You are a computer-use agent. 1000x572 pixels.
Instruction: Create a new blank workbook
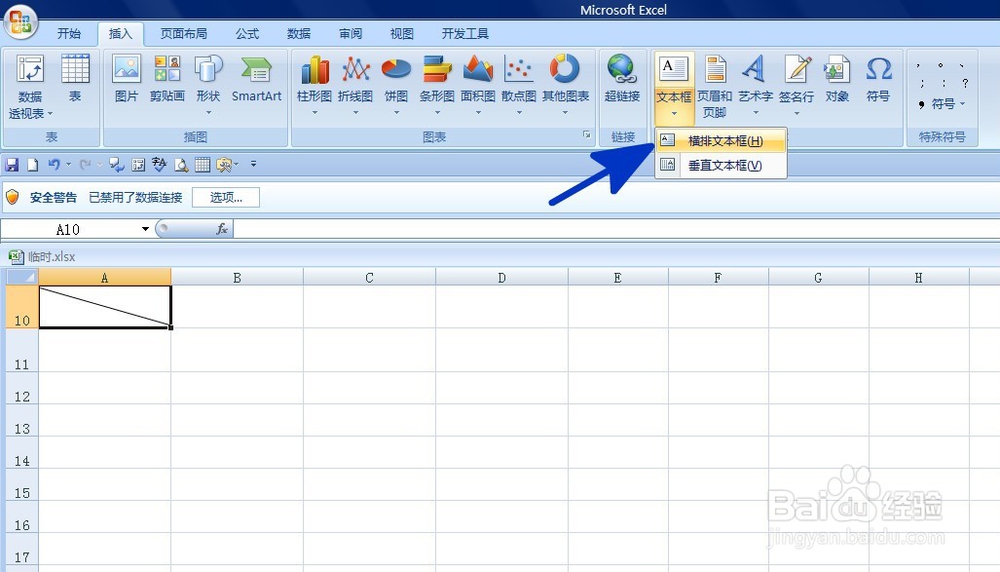click(33, 165)
